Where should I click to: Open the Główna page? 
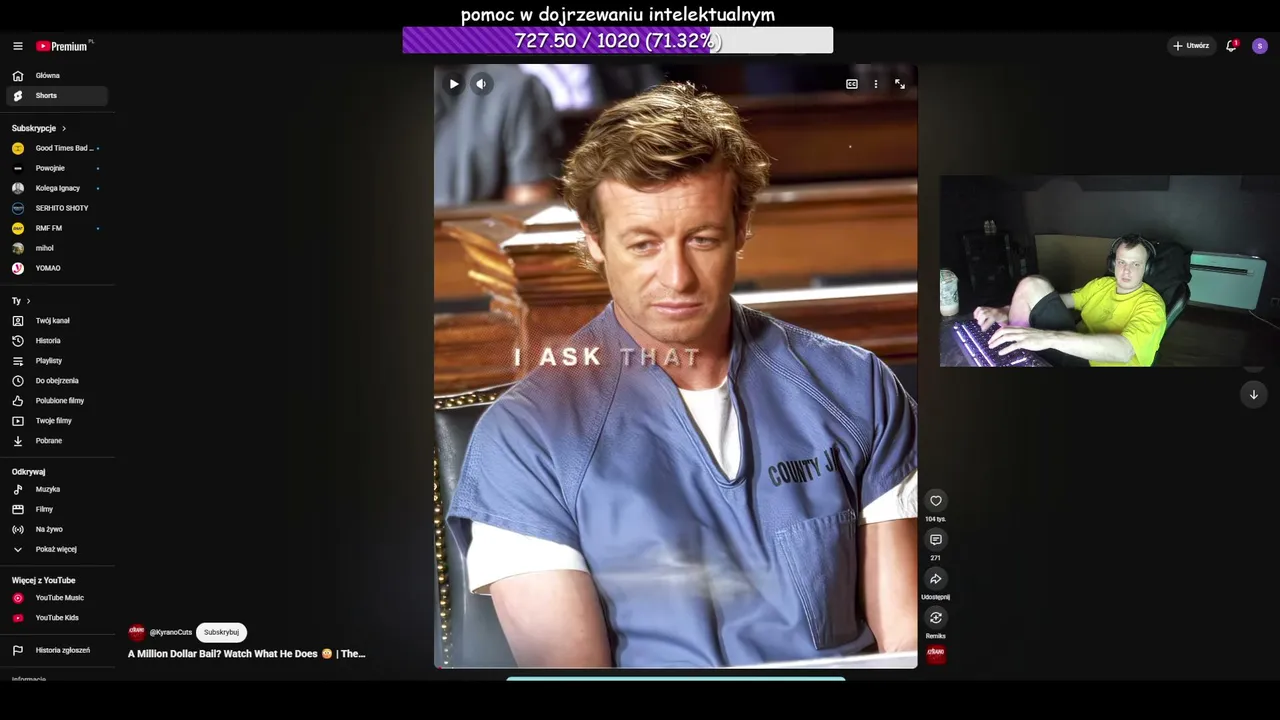57,76
